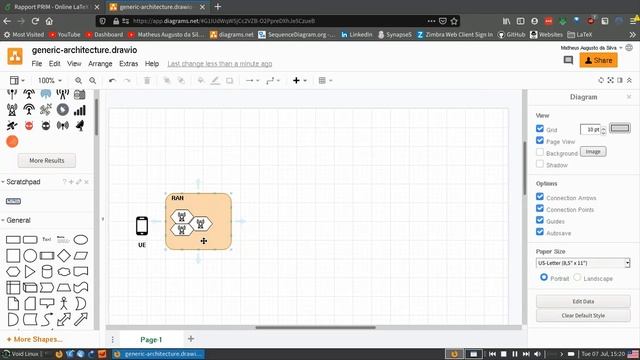The width and height of the screenshot is (640, 360).
Task: Add to Scratchpad with plus icon
Action: (x=71, y=182)
